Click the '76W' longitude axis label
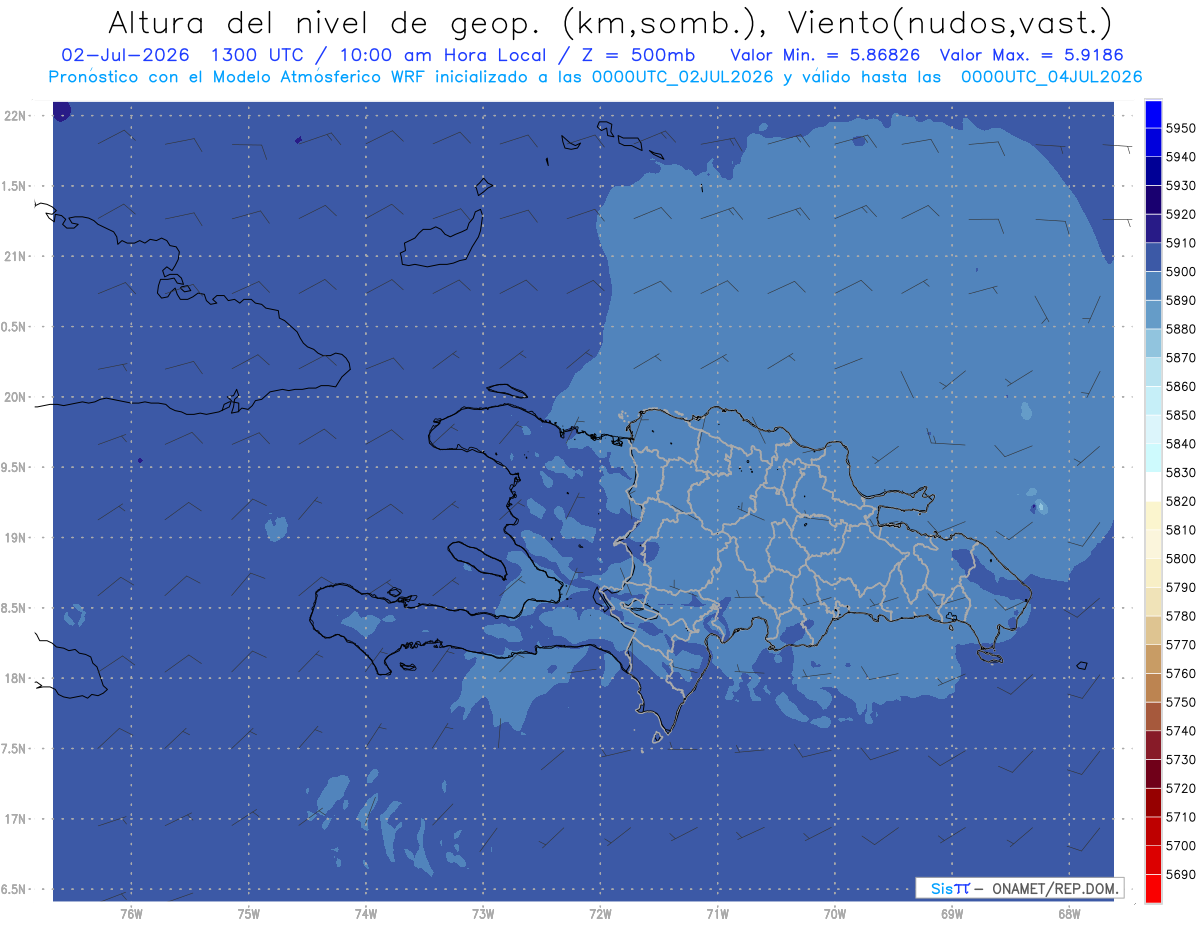This screenshot has width=1200, height=927. [131, 914]
